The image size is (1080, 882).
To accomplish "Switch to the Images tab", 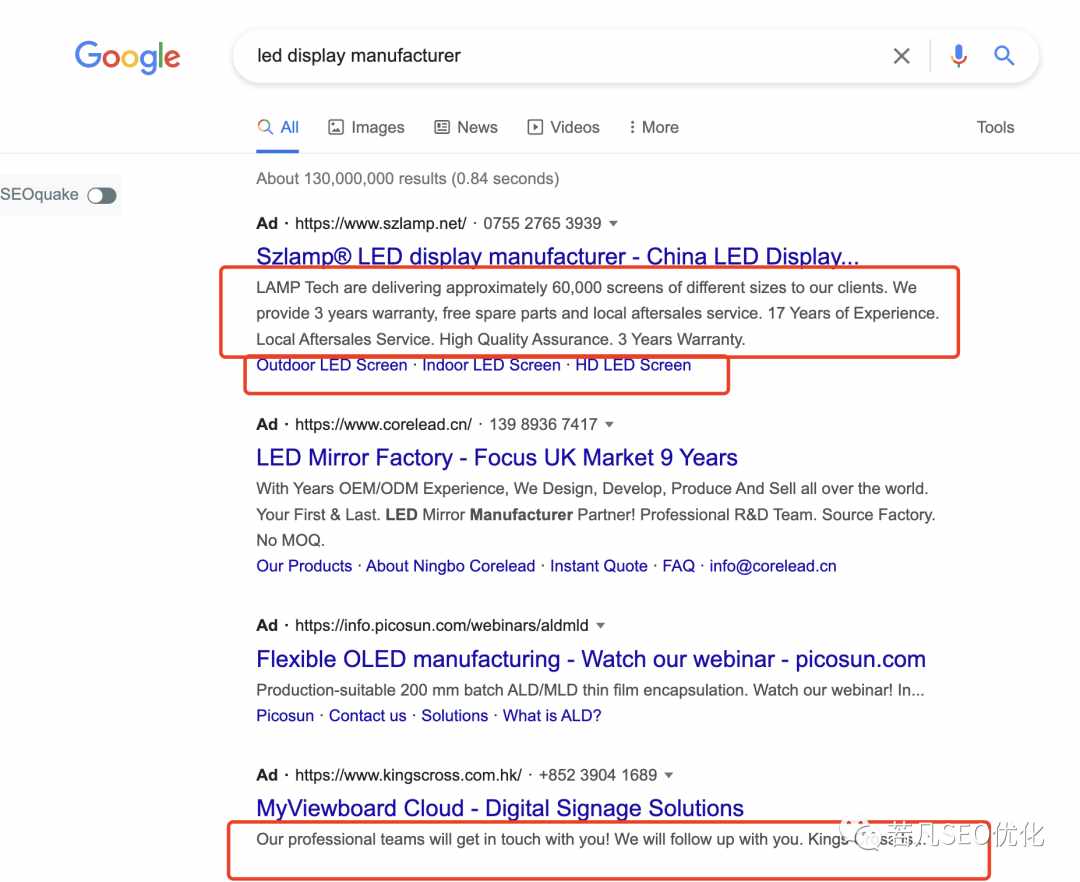I will 366,127.
